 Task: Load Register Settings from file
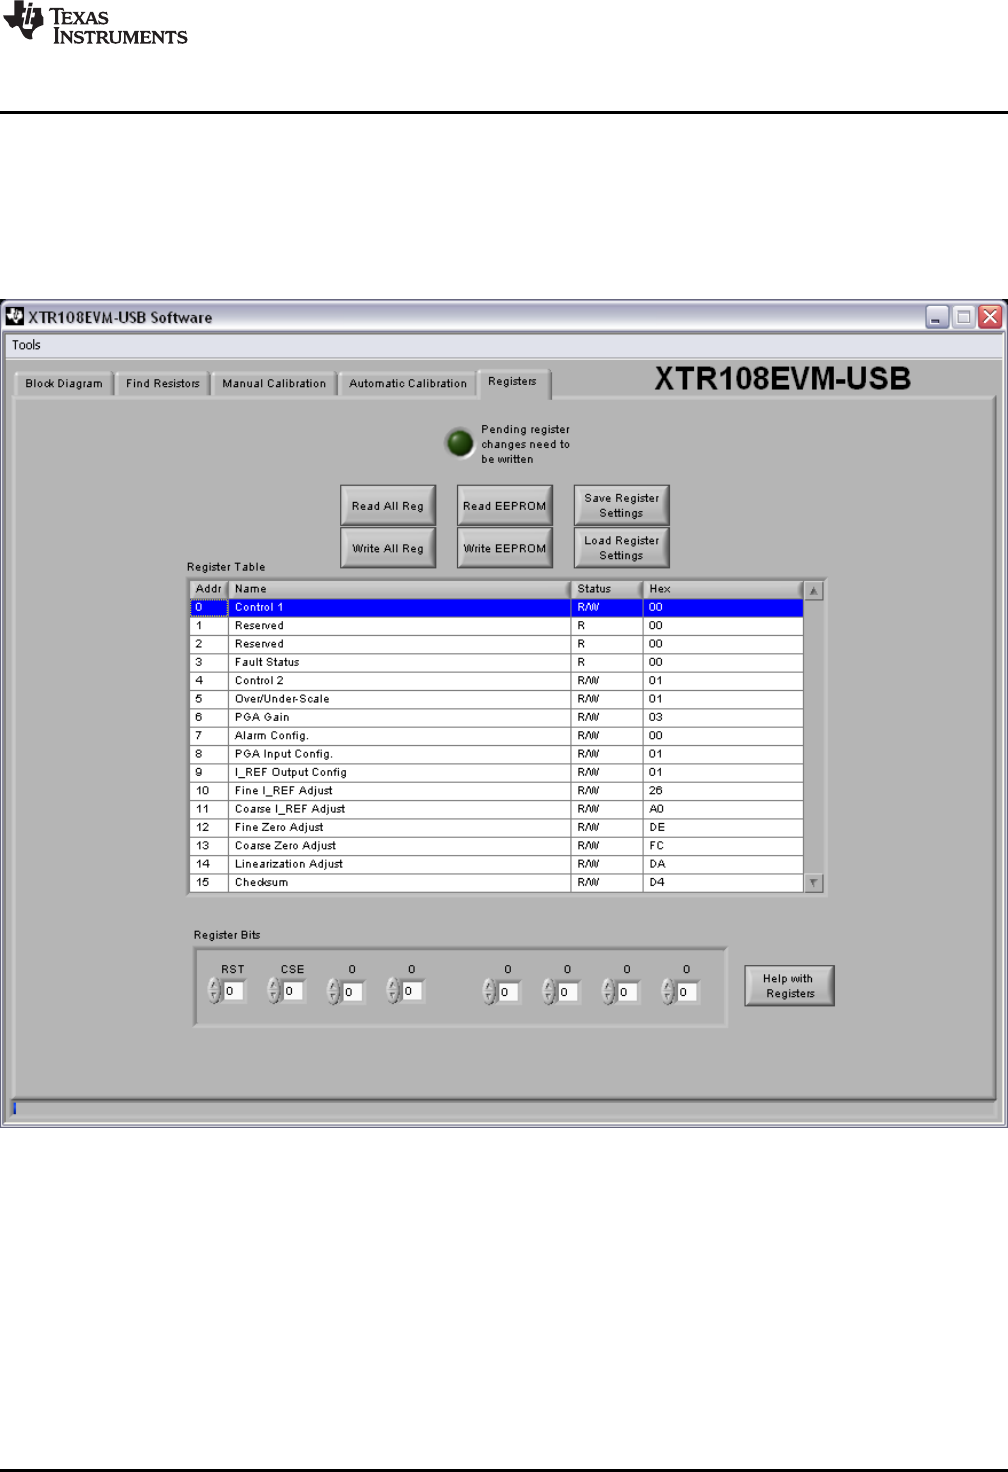pos(622,548)
